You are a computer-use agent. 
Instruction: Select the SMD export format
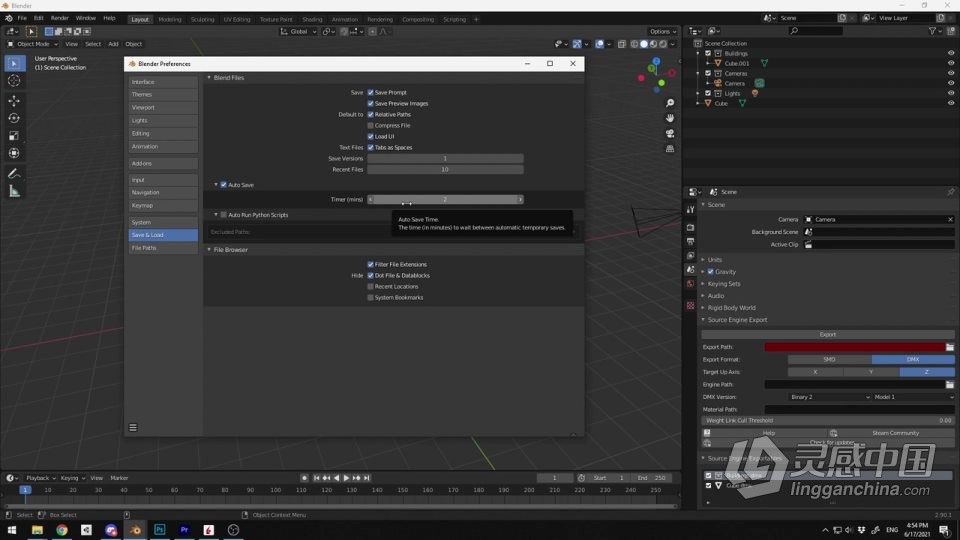click(x=829, y=359)
